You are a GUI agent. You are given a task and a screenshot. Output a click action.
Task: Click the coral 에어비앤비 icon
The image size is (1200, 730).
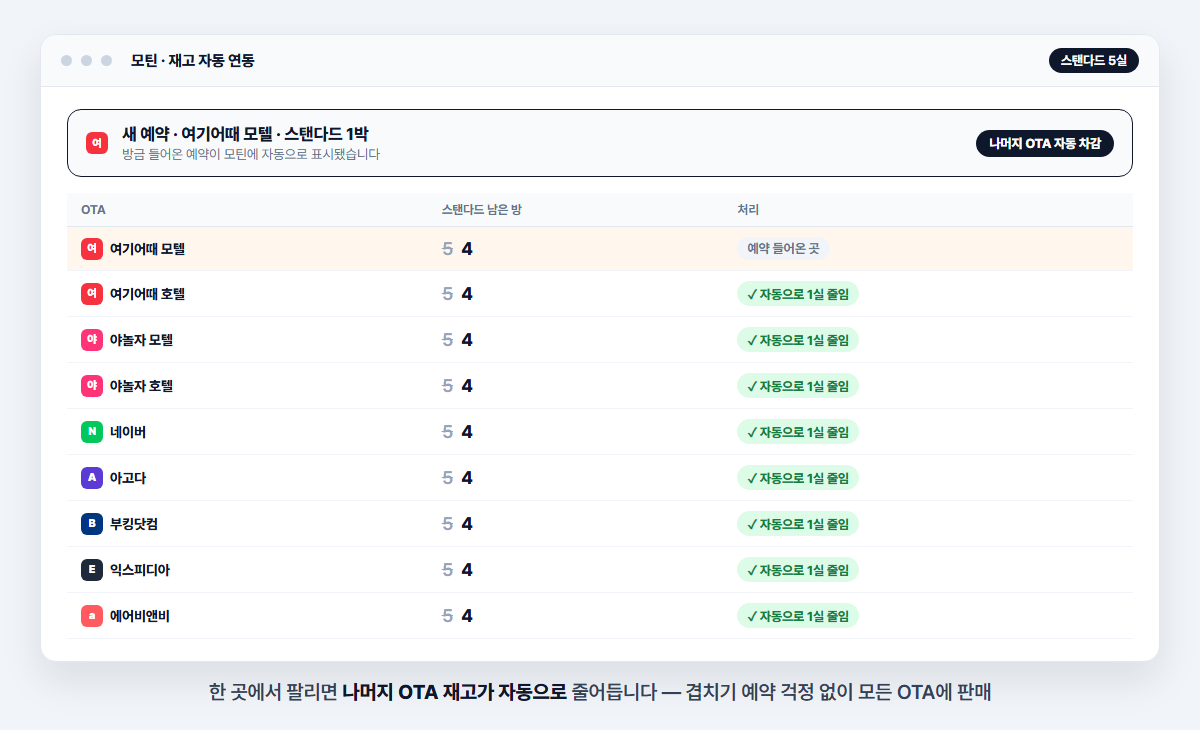point(92,616)
